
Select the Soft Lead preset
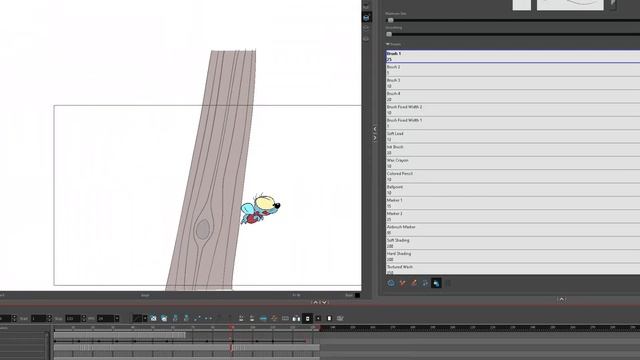513,136
